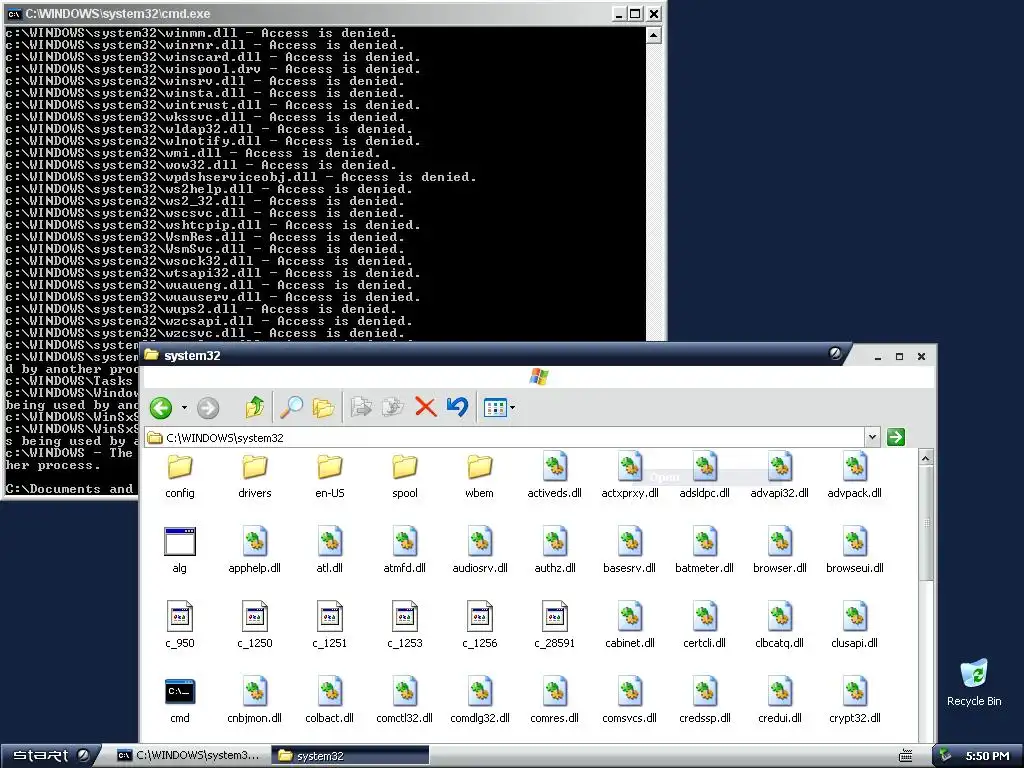
Task: Open the Views toolbar button
Action: pyautogui.click(x=495, y=408)
